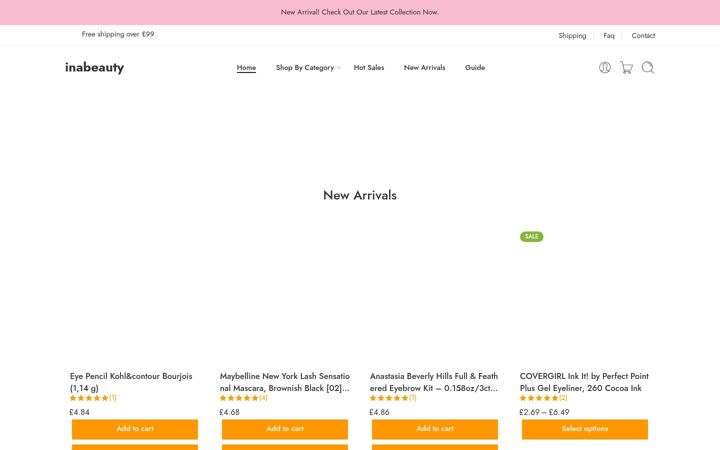
Task: Open the search magnifier icon
Action: 647,68
